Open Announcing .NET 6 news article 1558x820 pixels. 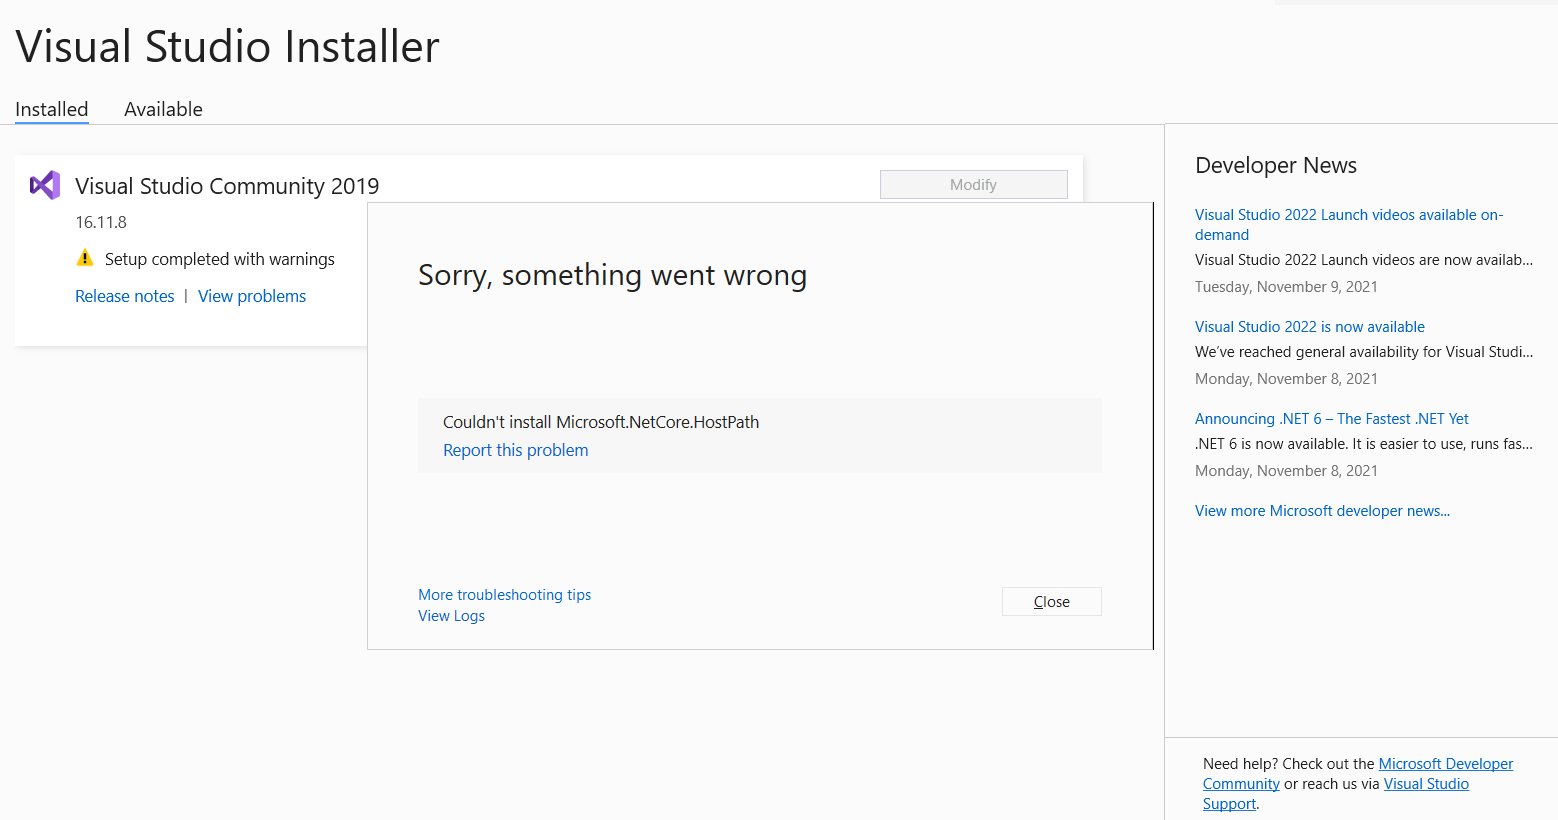1331,419
